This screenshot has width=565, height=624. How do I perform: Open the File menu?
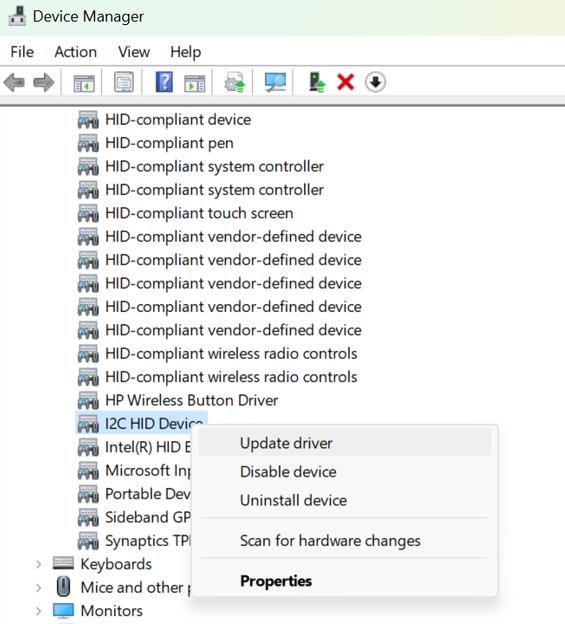pyautogui.click(x=22, y=52)
